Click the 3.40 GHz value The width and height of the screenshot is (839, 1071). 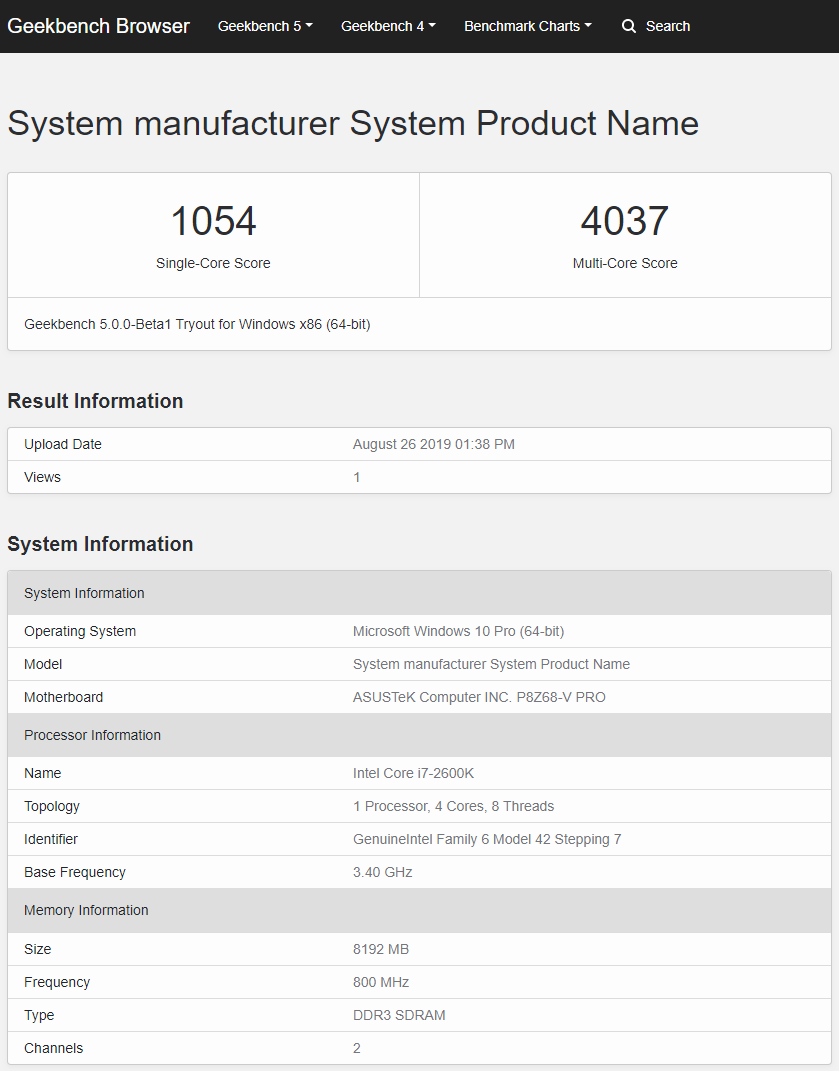pos(383,872)
